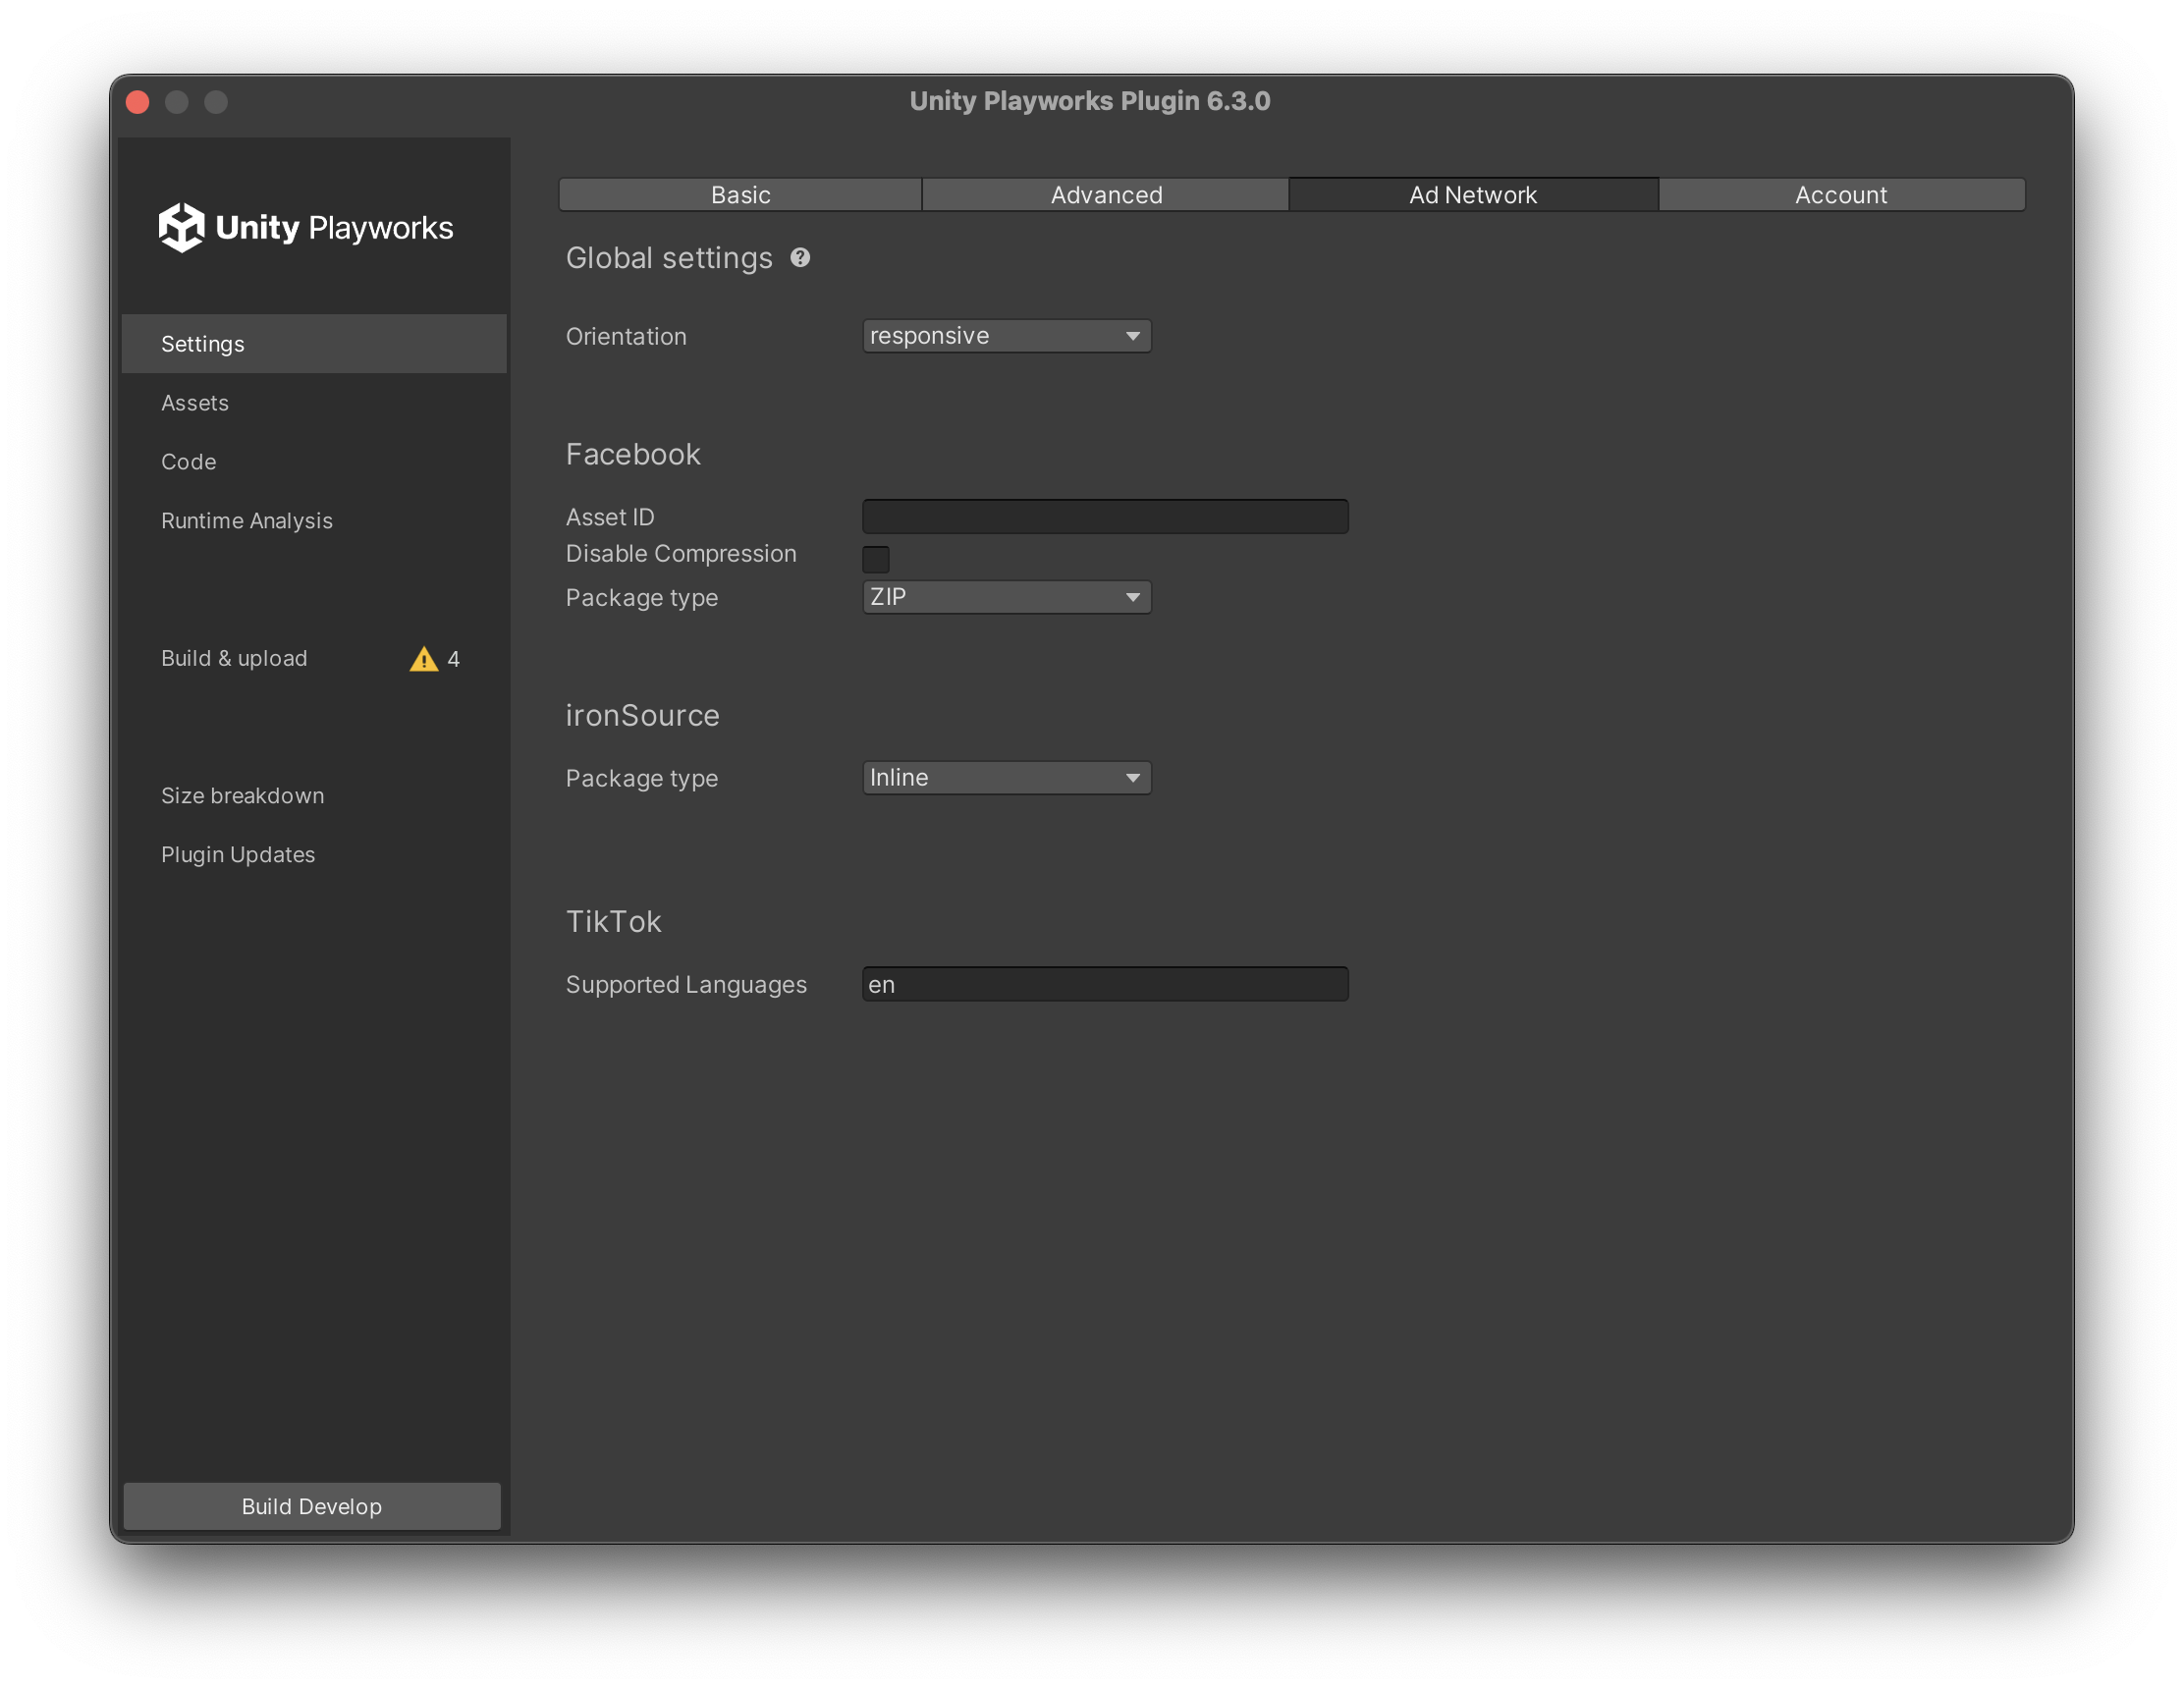Open the Assets sidebar section
The width and height of the screenshot is (2184, 1689).
[314, 403]
